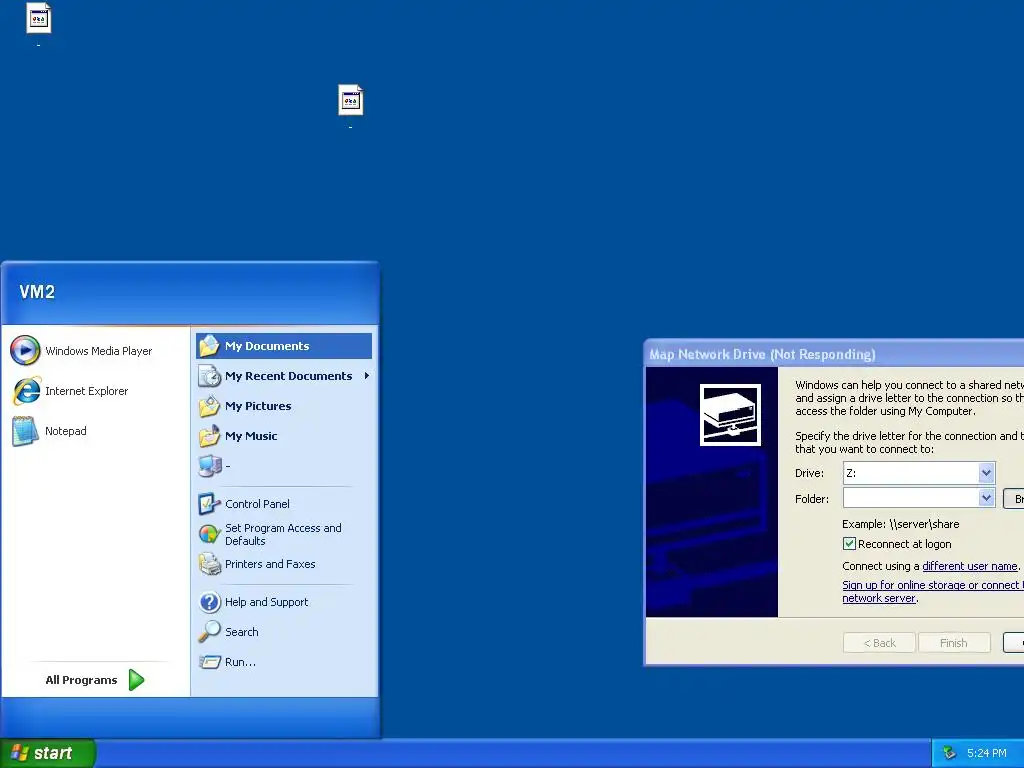Click the Search menu entry
The image size is (1024, 768).
coord(284,632)
